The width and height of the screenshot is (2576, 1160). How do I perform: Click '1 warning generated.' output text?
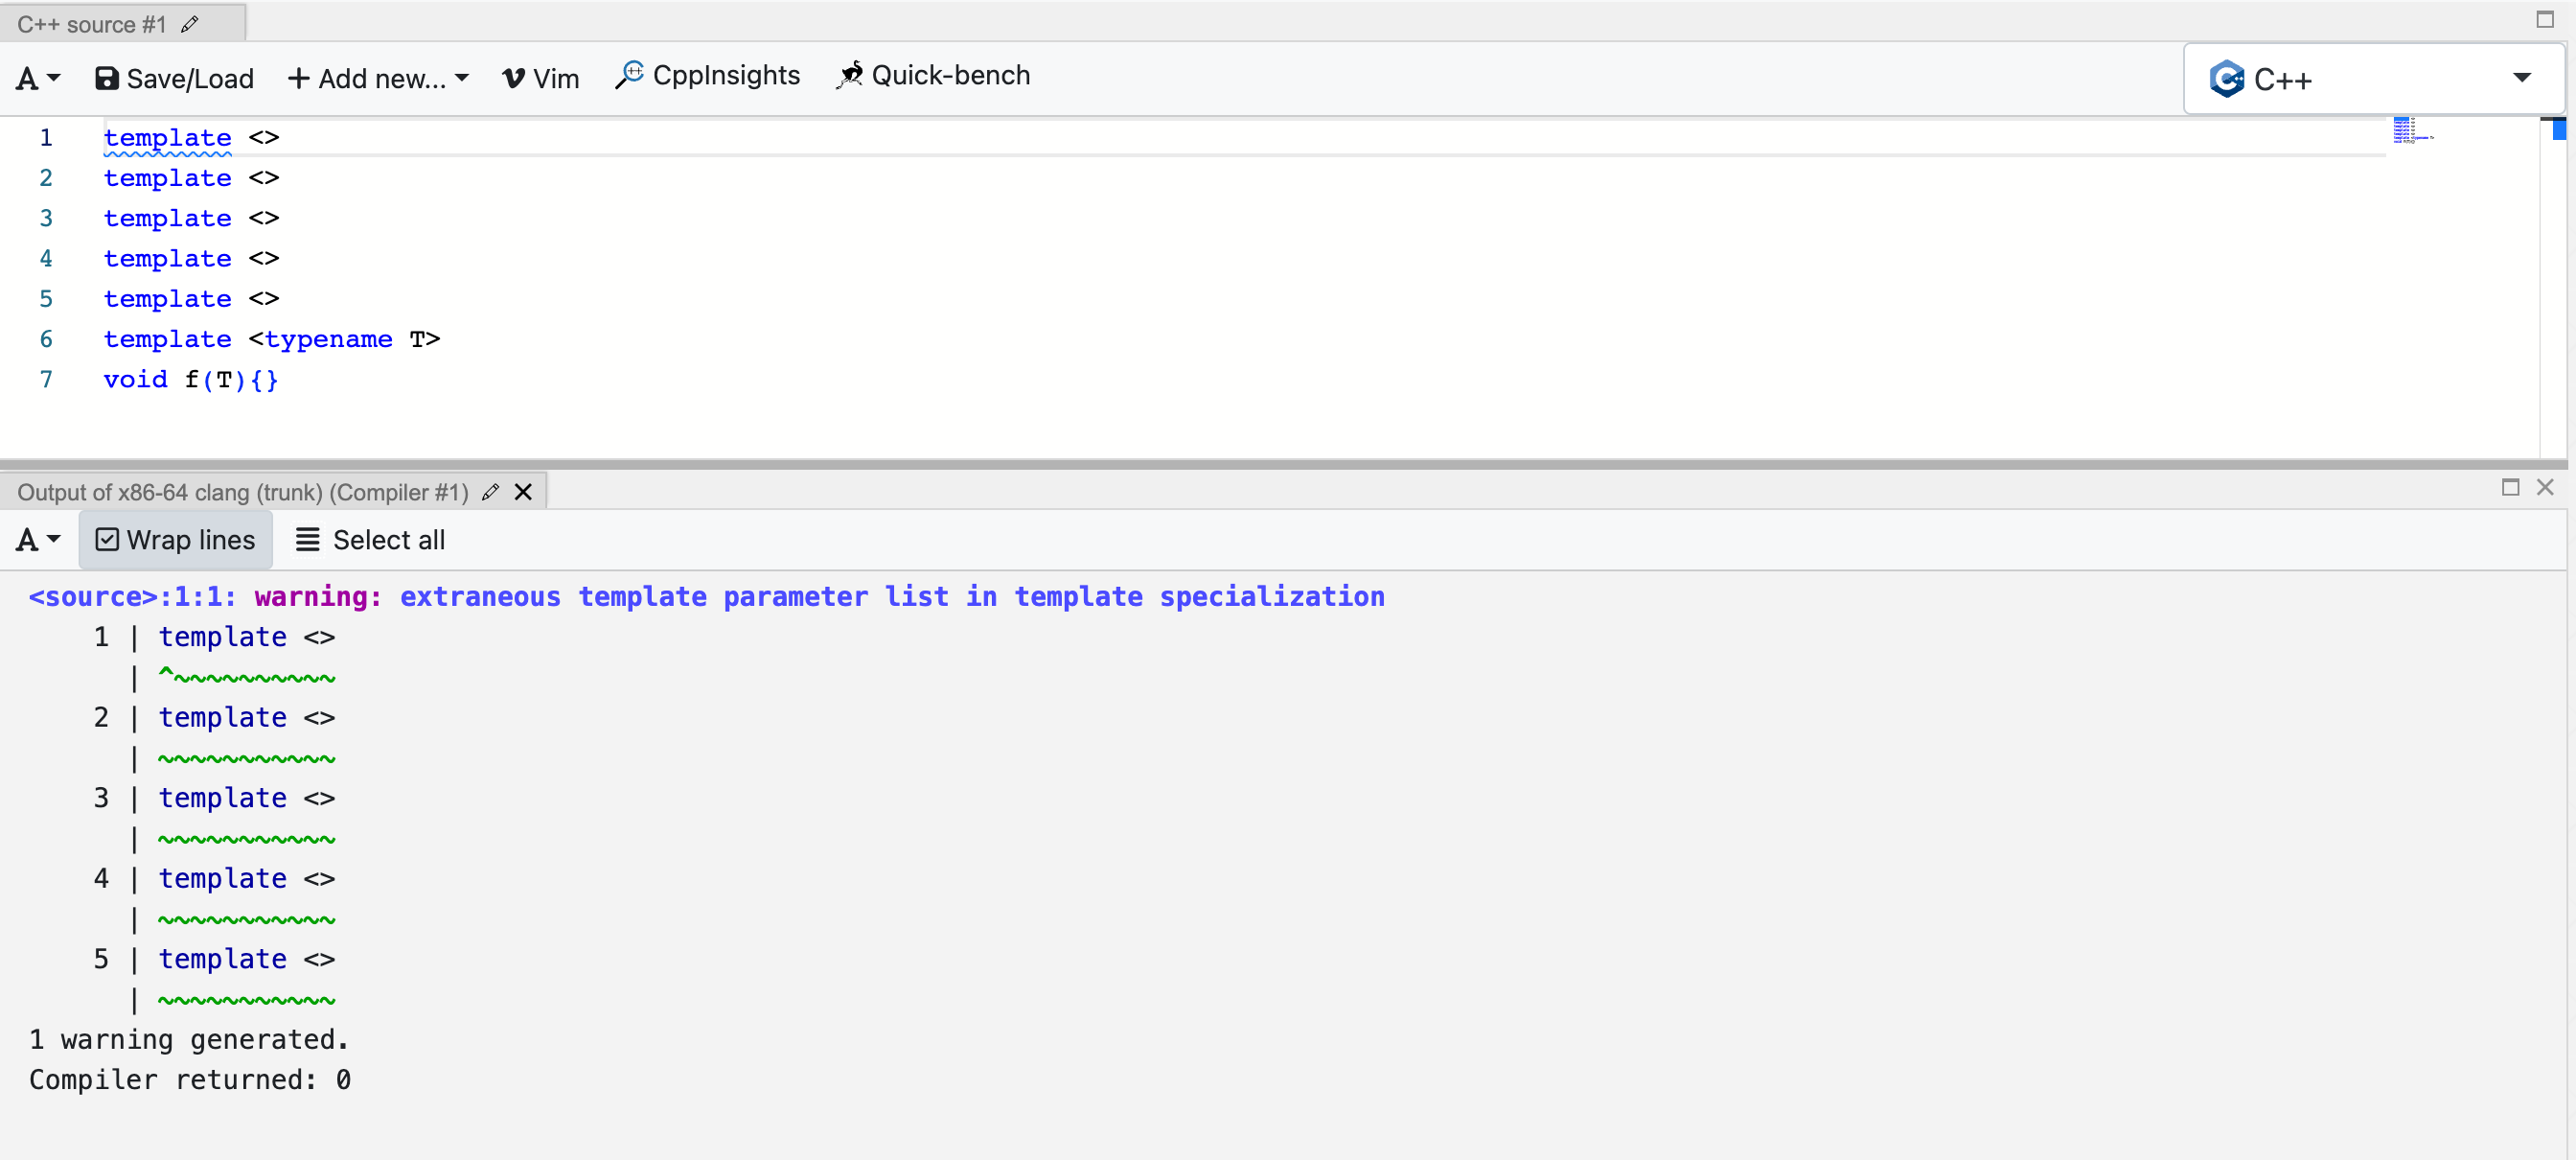click(x=189, y=1040)
